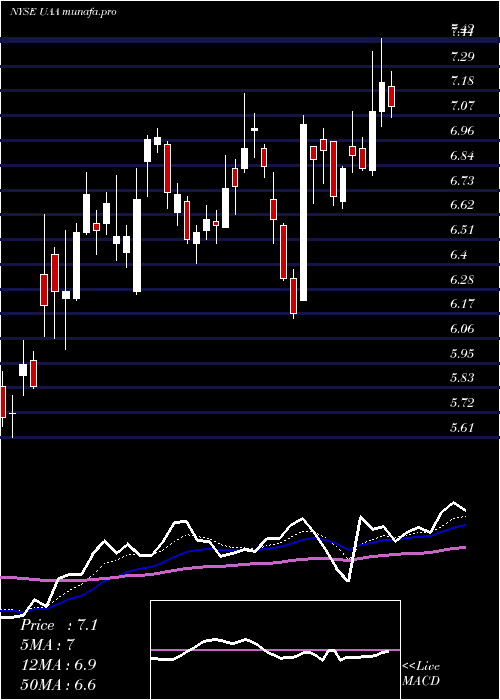Select the 5.83 price axis label
The width and height of the screenshot is (500, 700).
pos(462,378)
